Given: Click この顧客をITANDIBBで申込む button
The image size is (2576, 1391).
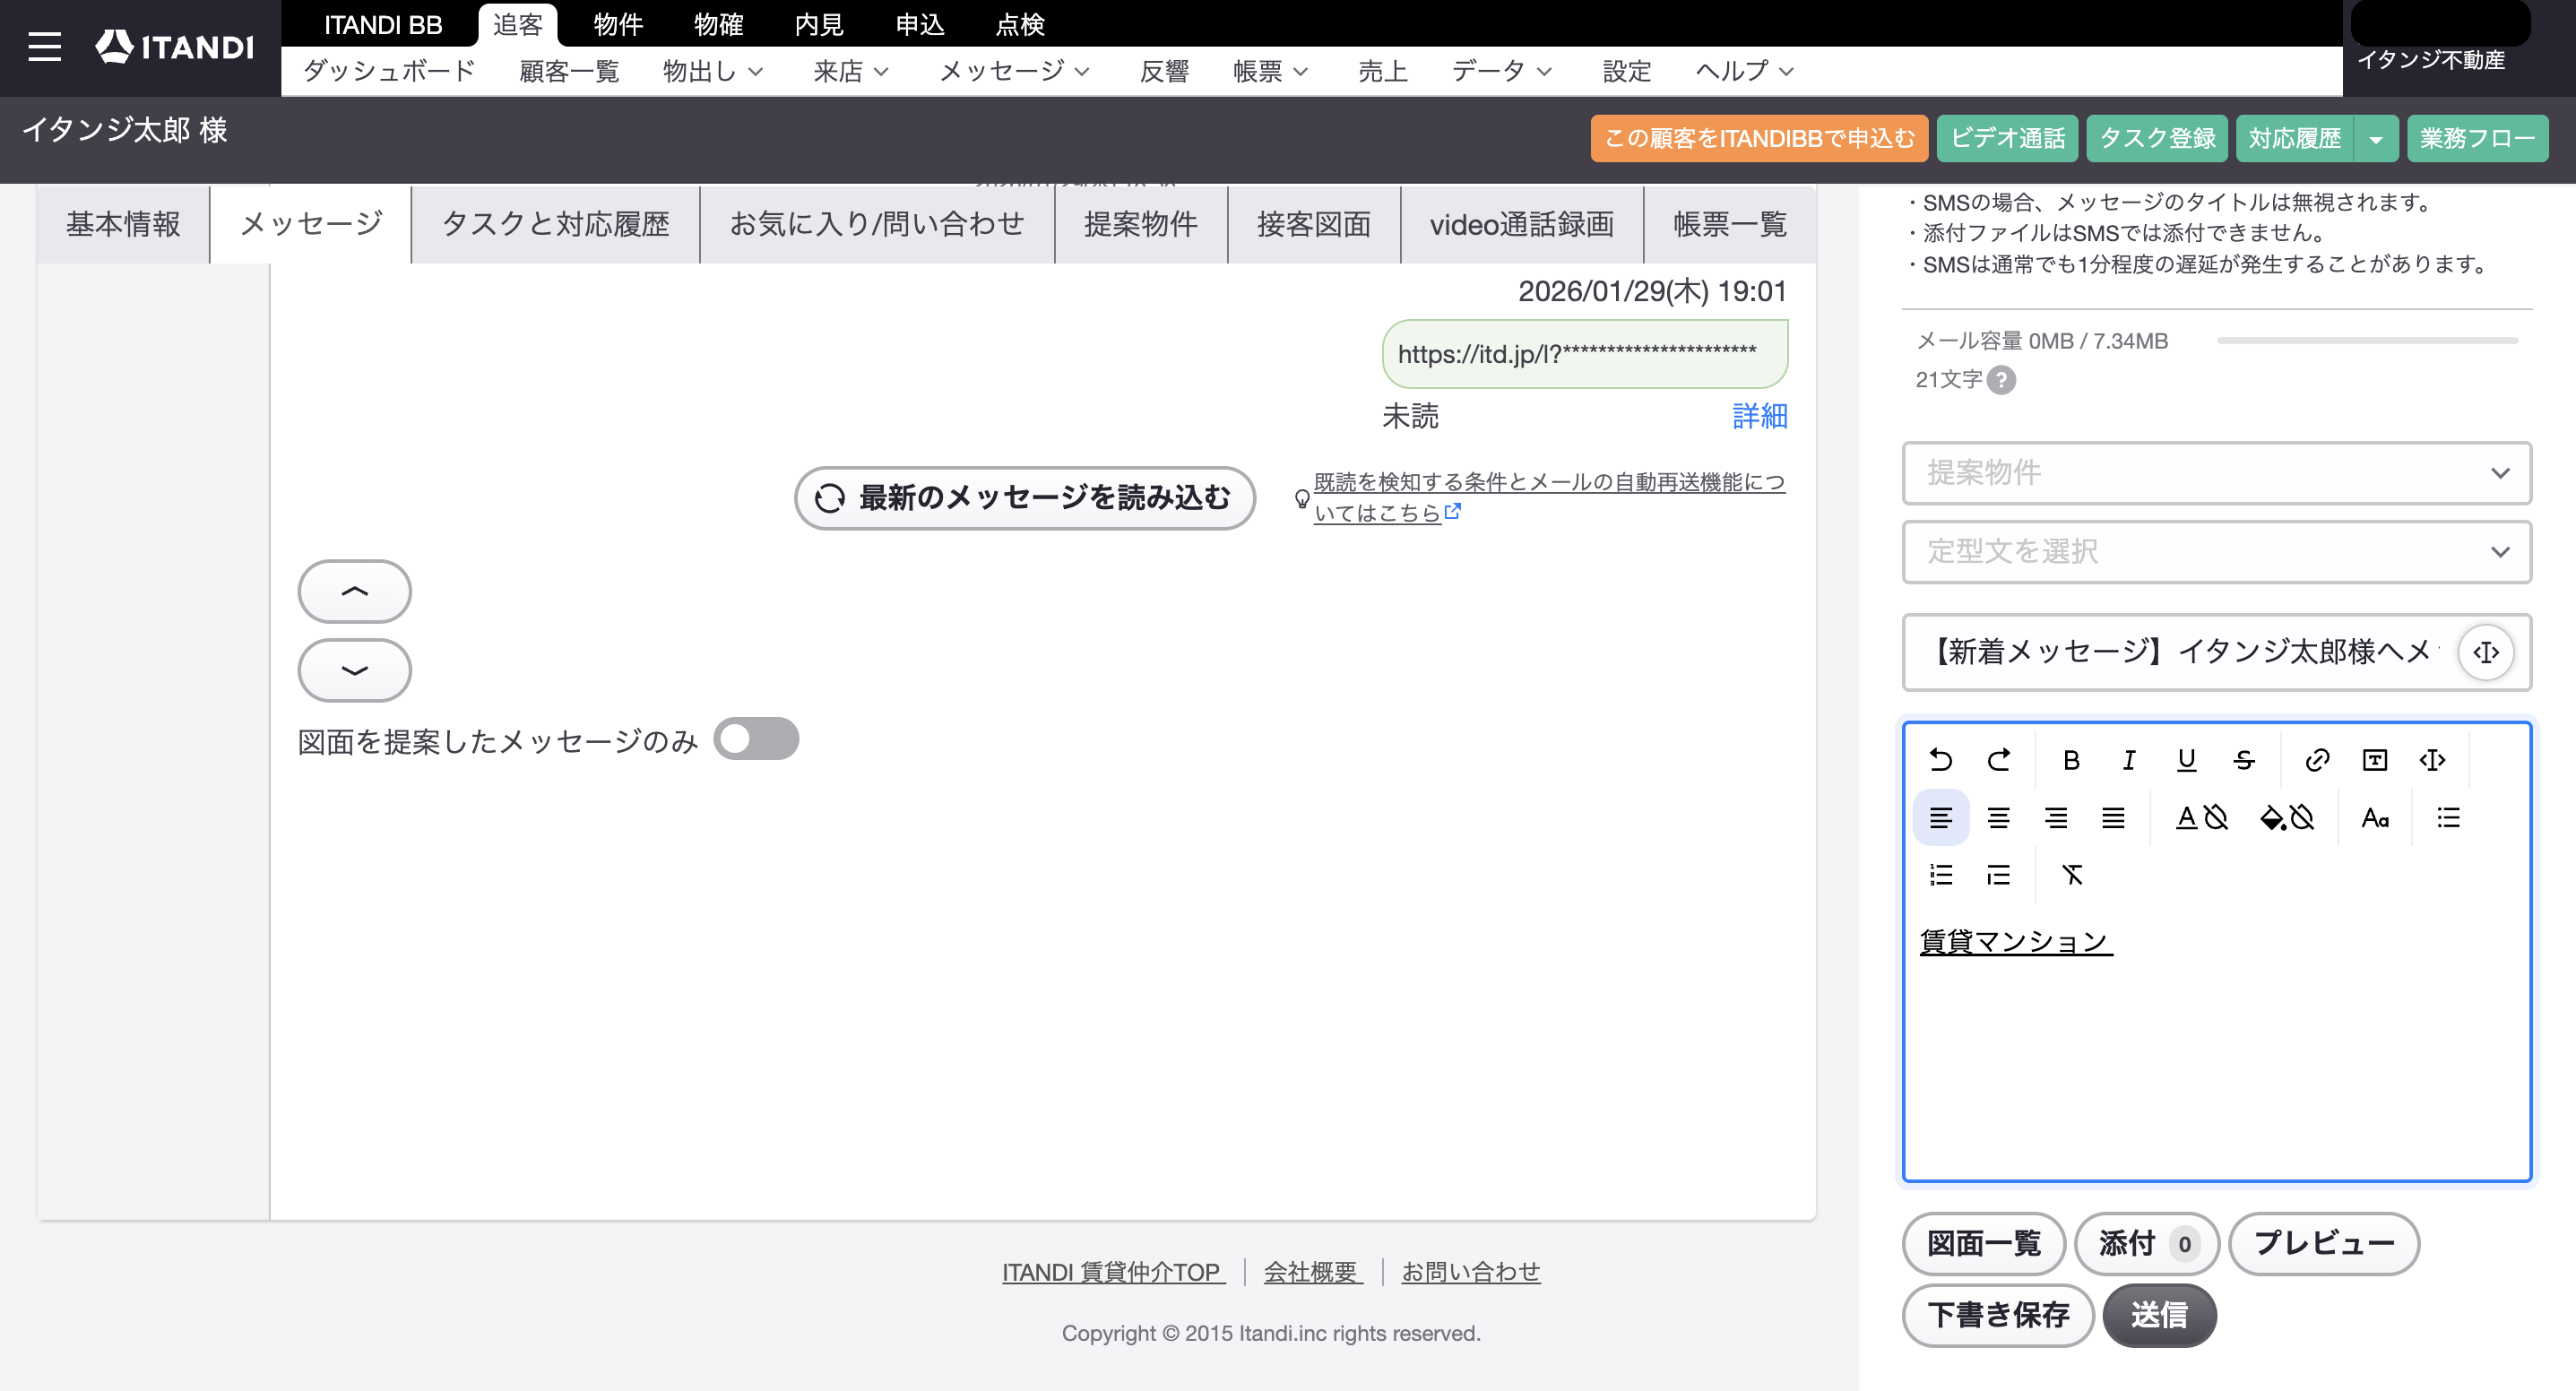Looking at the screenshot, I should pos(1759,139).
